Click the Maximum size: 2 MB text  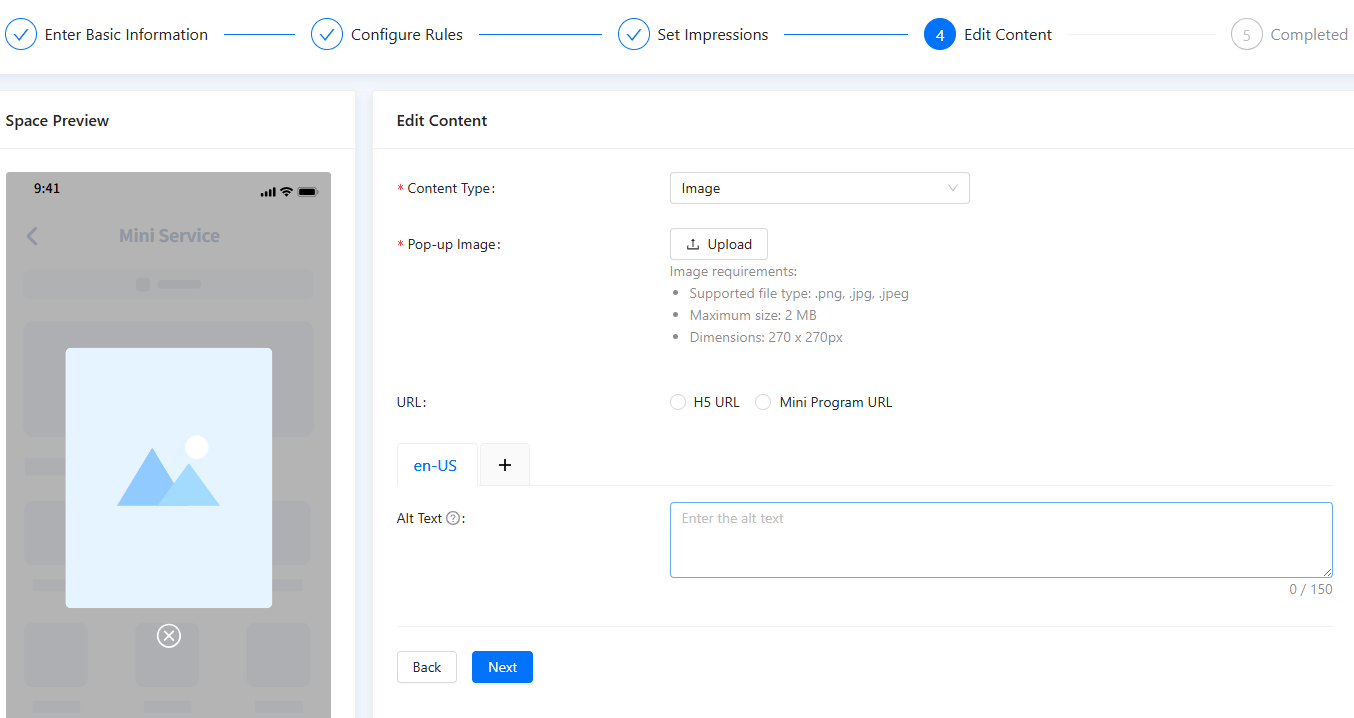[x=753, y=315]
